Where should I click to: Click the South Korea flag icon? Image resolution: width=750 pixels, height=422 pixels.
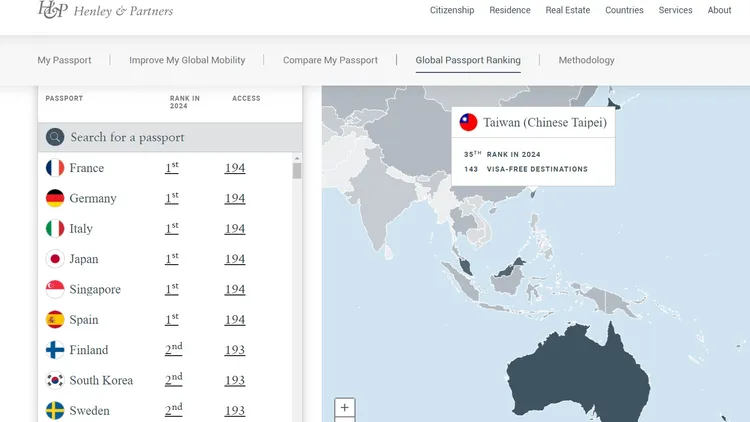55,380
